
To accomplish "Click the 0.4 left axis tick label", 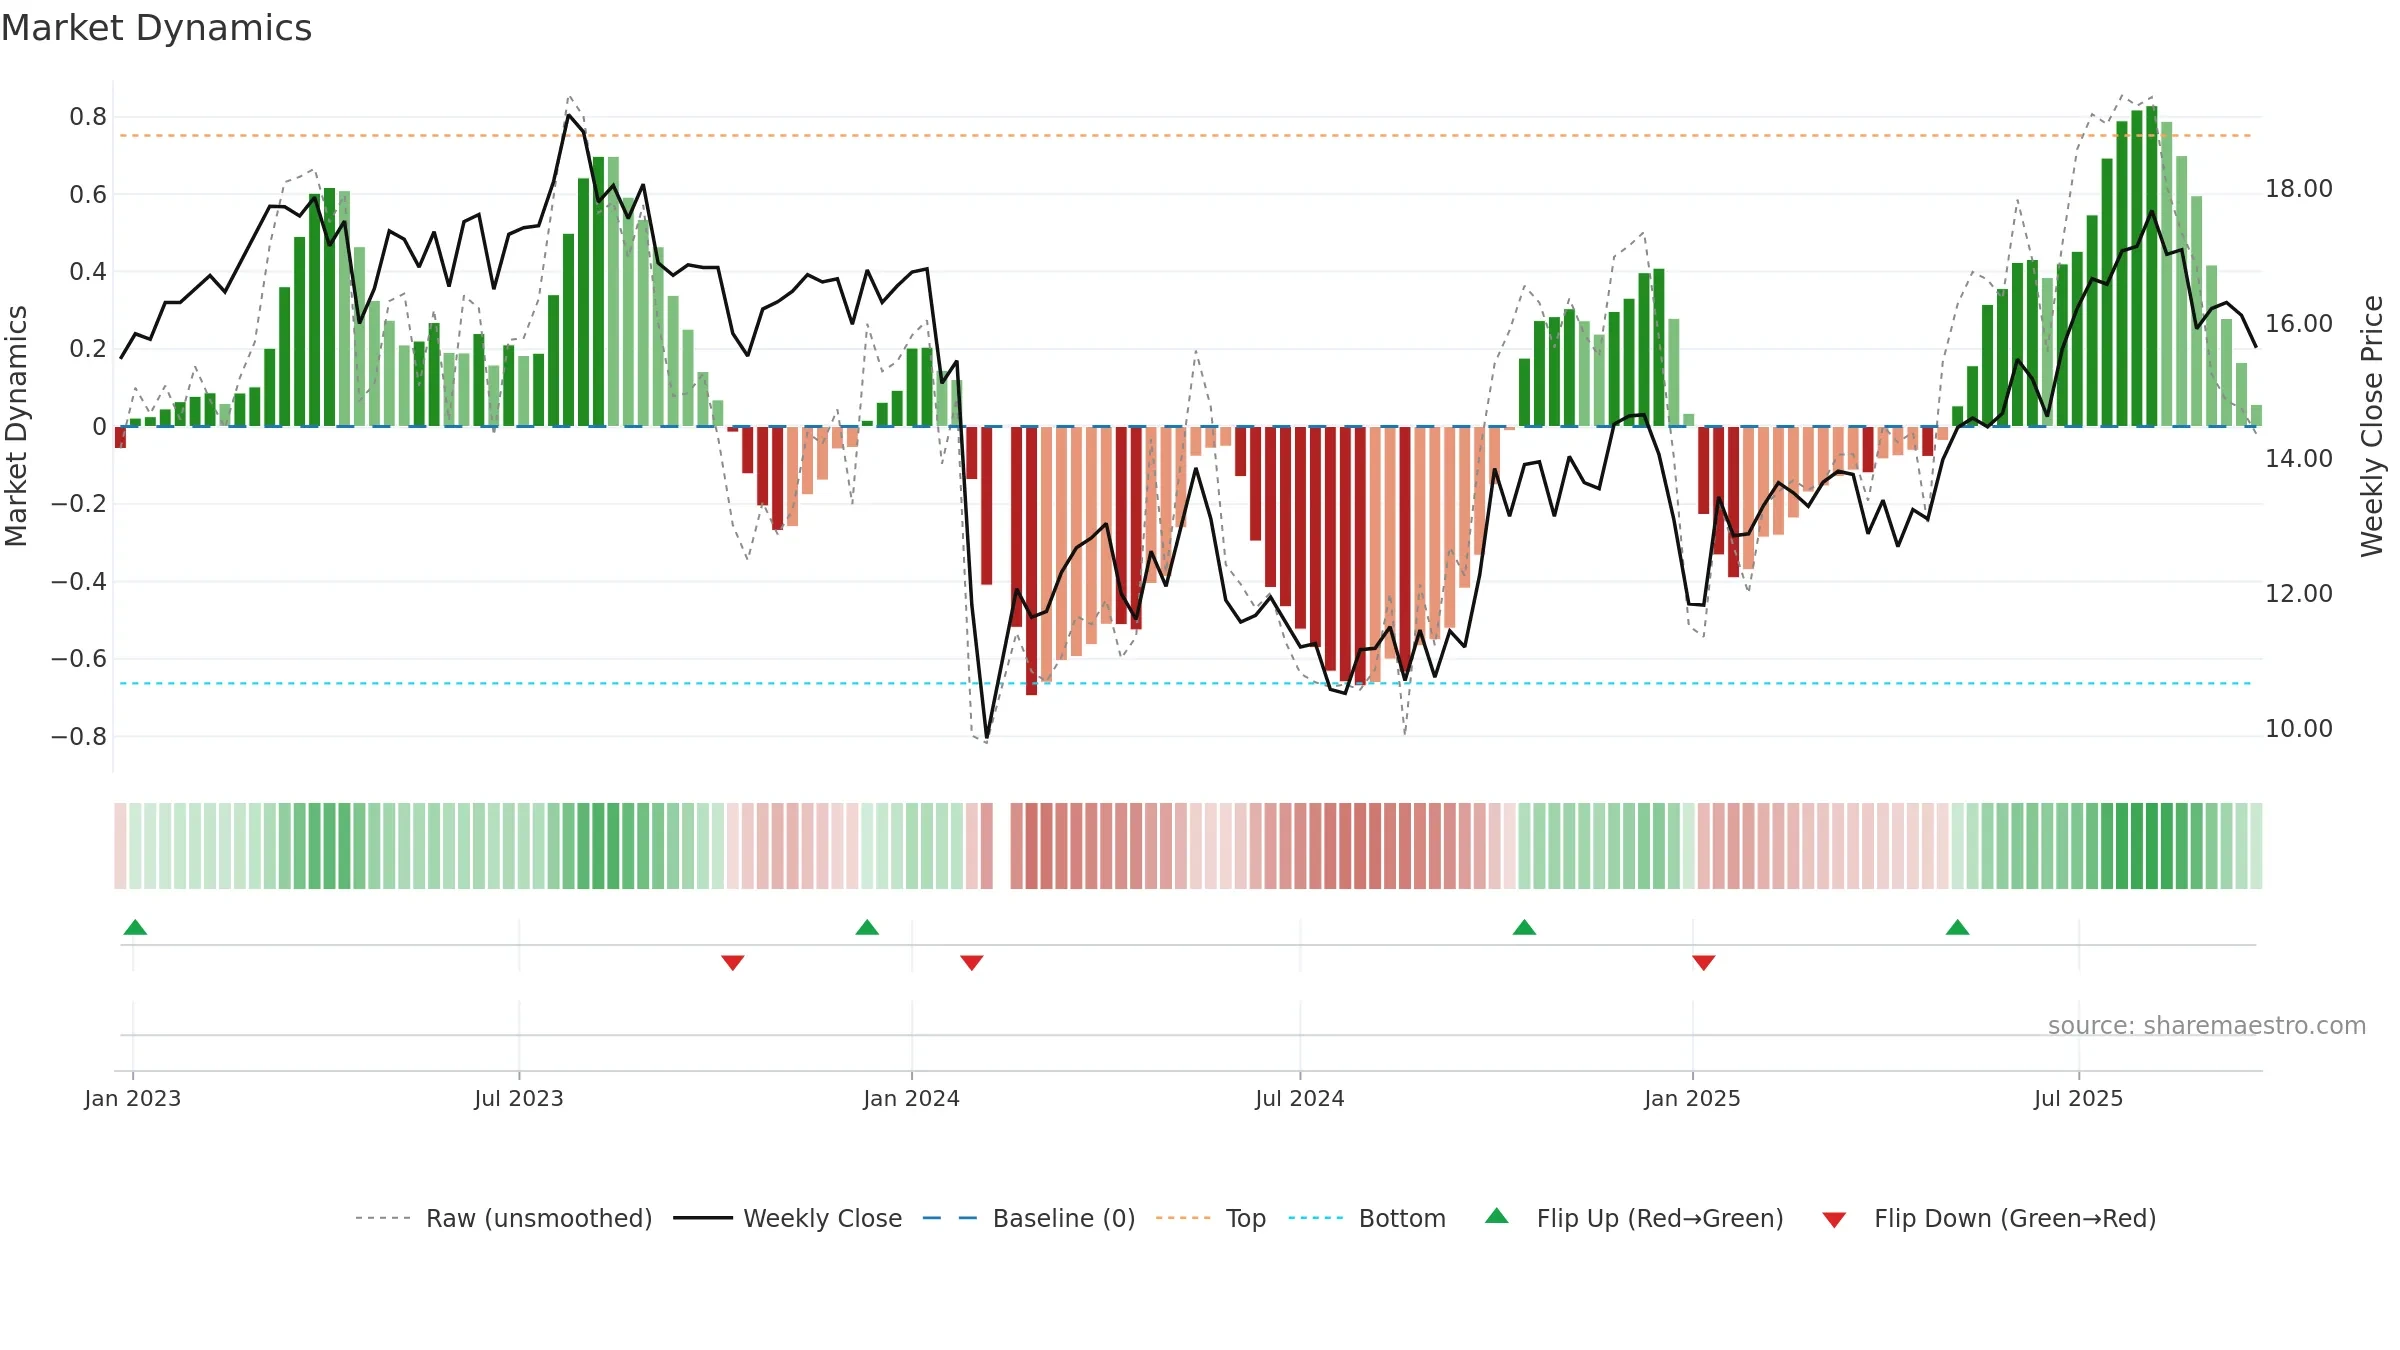I will pyautogui.click(x=88, y=272).
